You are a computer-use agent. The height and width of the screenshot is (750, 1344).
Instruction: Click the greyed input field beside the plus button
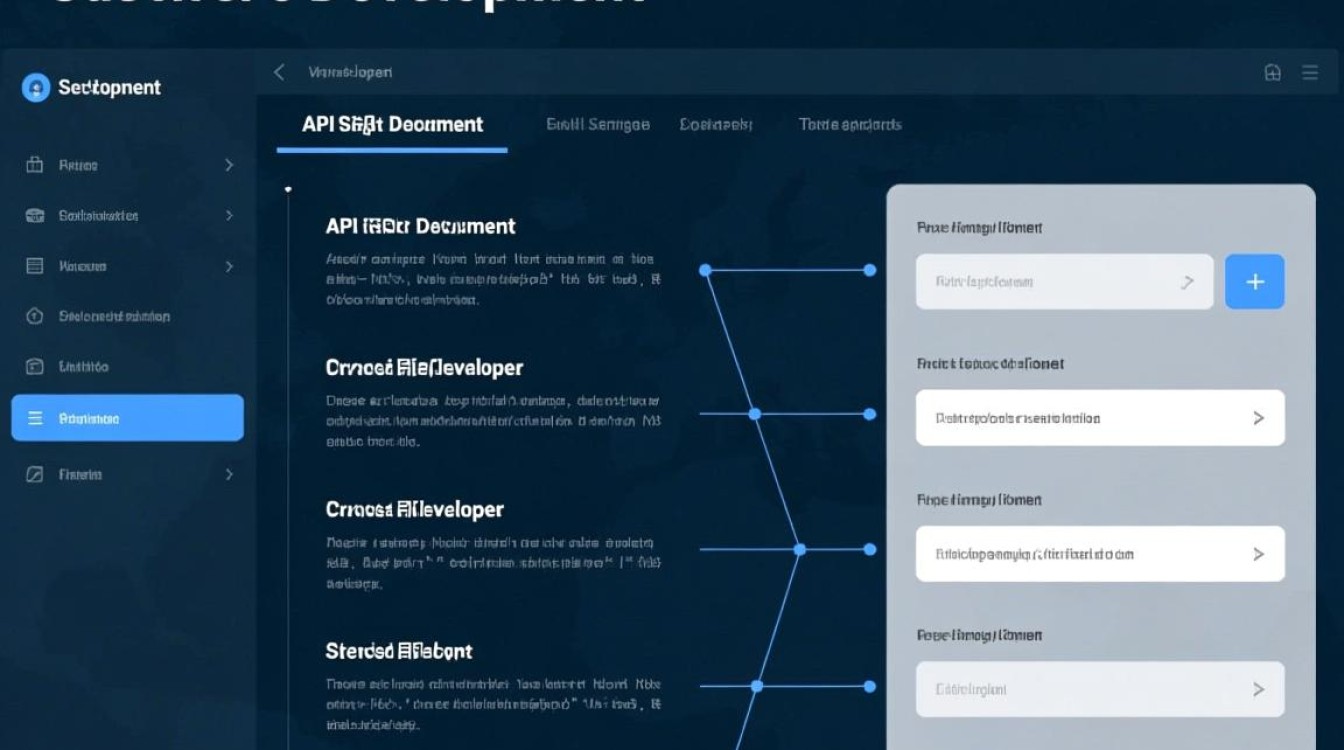tap(1064, 282)
